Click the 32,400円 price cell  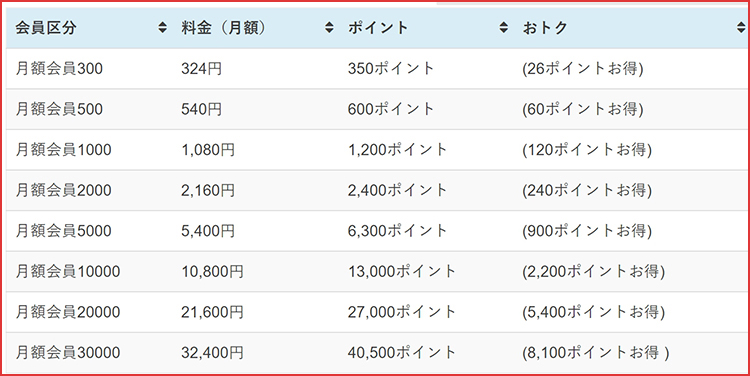coord(212,353)
